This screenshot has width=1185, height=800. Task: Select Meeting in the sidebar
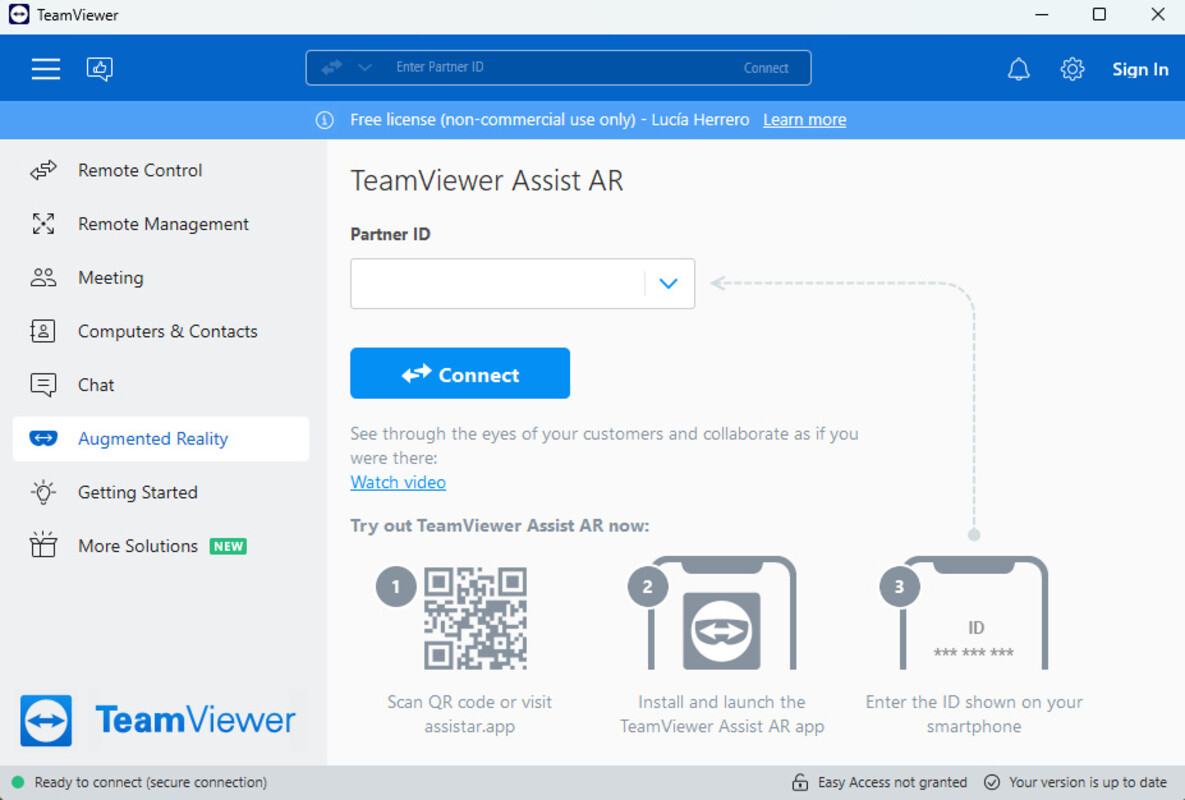[110, 278]
